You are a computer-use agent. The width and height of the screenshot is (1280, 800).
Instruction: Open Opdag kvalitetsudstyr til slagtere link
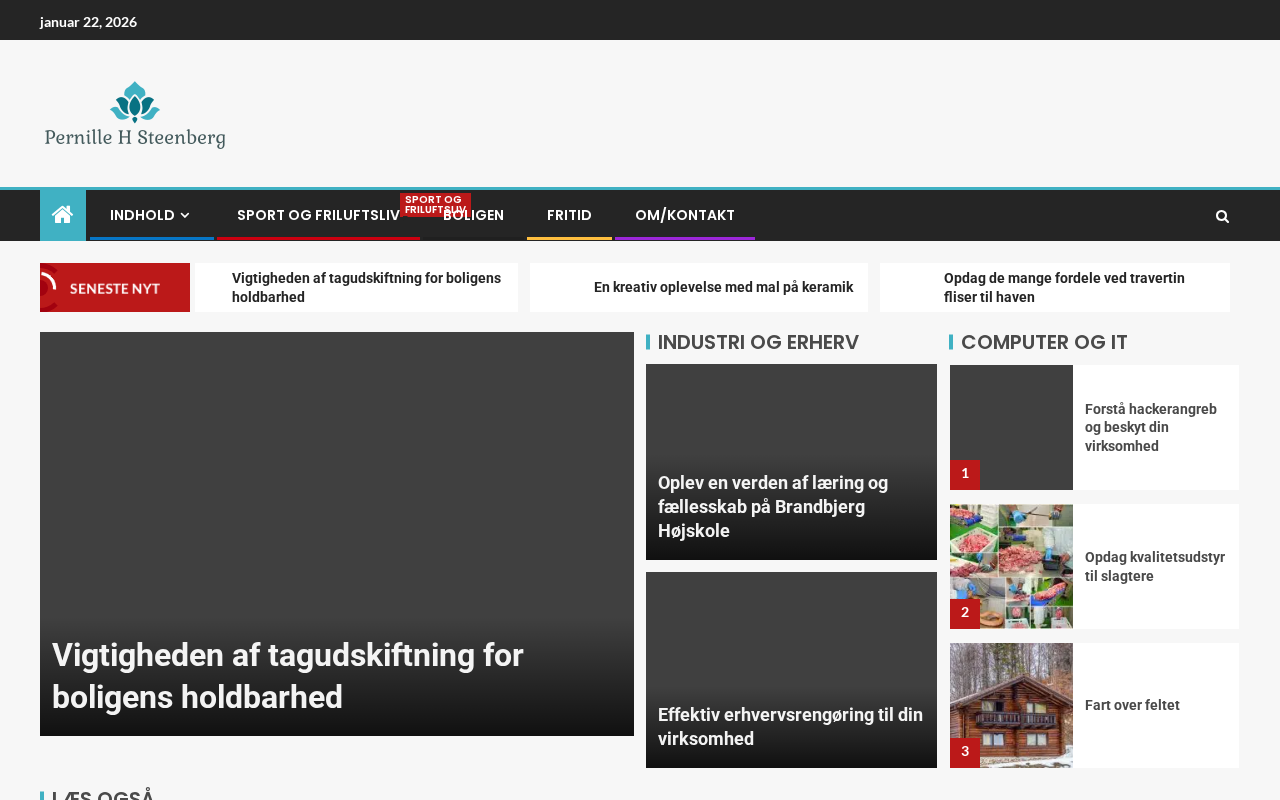point(1154,567)
